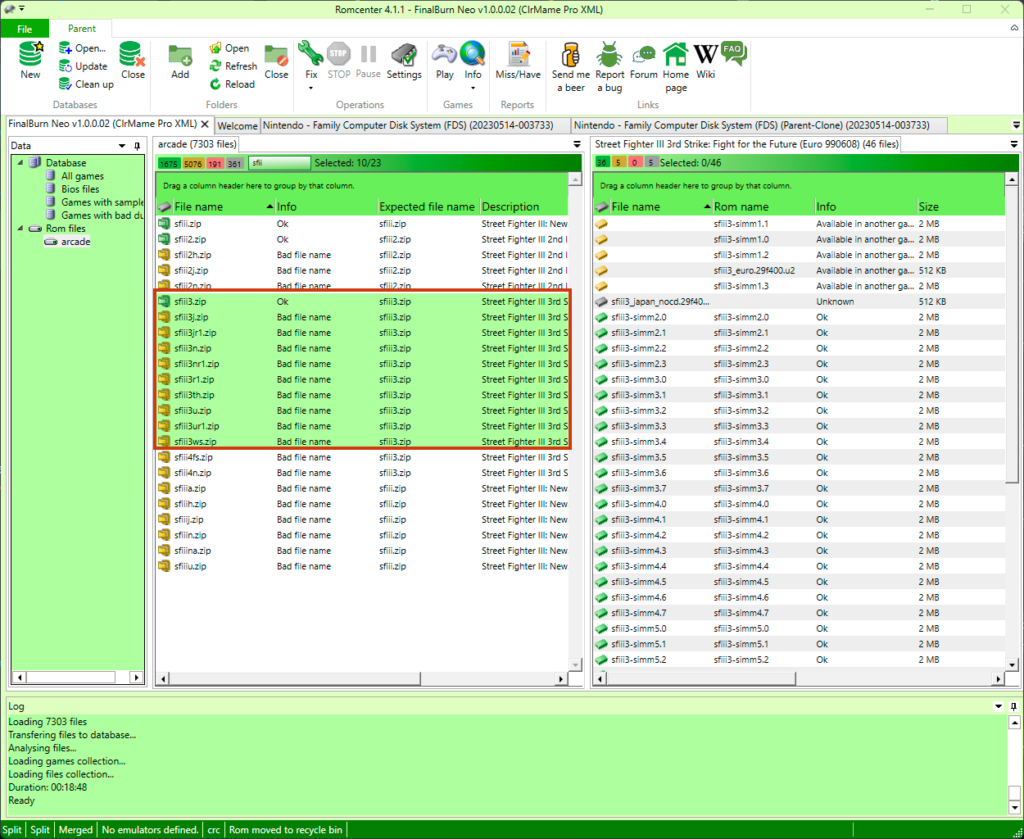Open the Wiki link icon
The height and width of the screenshot is (839, 1024).
click(705, 61)
